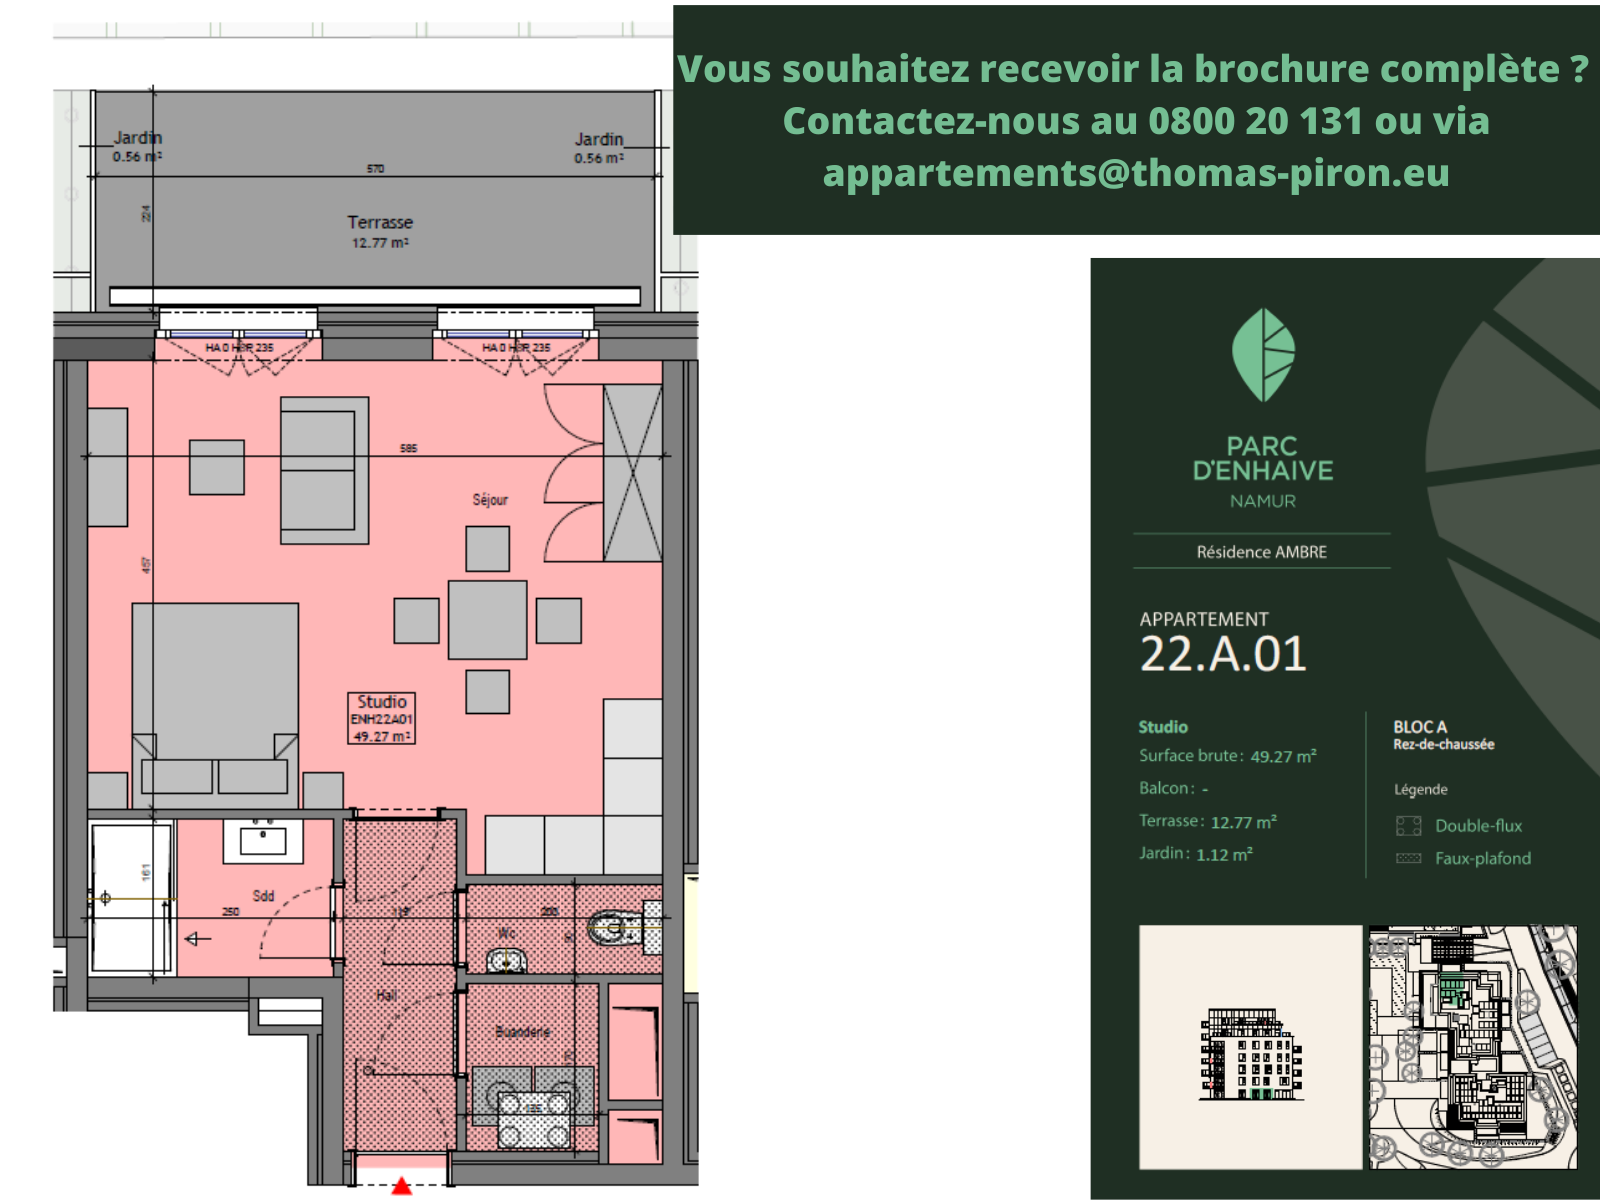Toggle the red entrance arrow marker

tap(403, 1185)
